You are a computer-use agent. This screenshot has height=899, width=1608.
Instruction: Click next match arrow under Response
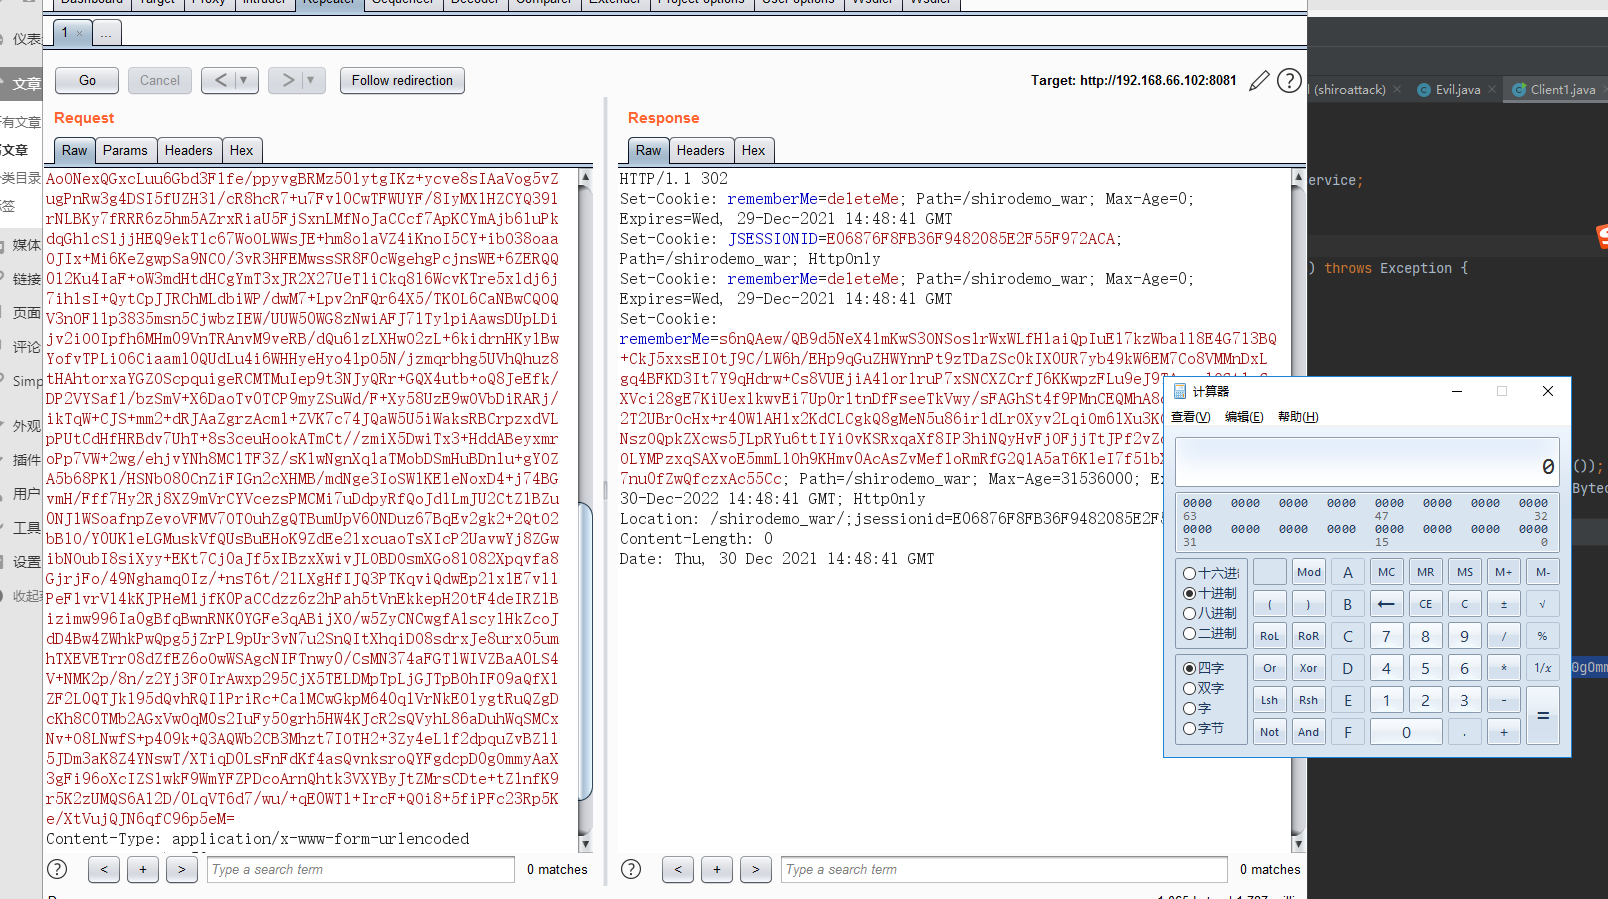point(756,869)
